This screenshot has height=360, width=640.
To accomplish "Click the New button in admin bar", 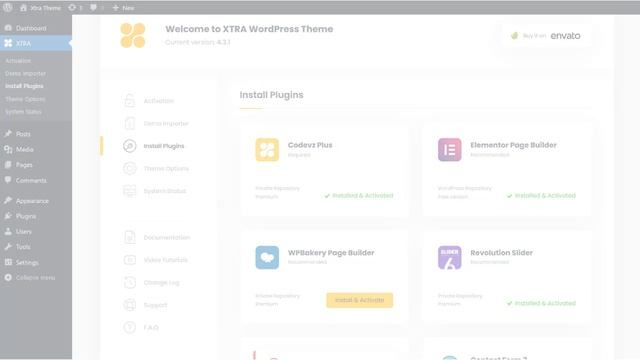I will pyautogui.click(x=123, y=8).
